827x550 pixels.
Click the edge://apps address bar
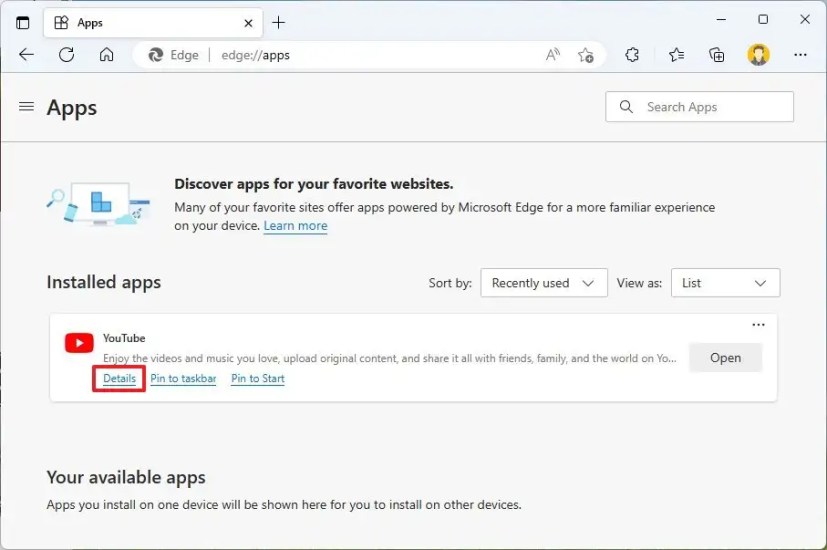tap(369, 55)
